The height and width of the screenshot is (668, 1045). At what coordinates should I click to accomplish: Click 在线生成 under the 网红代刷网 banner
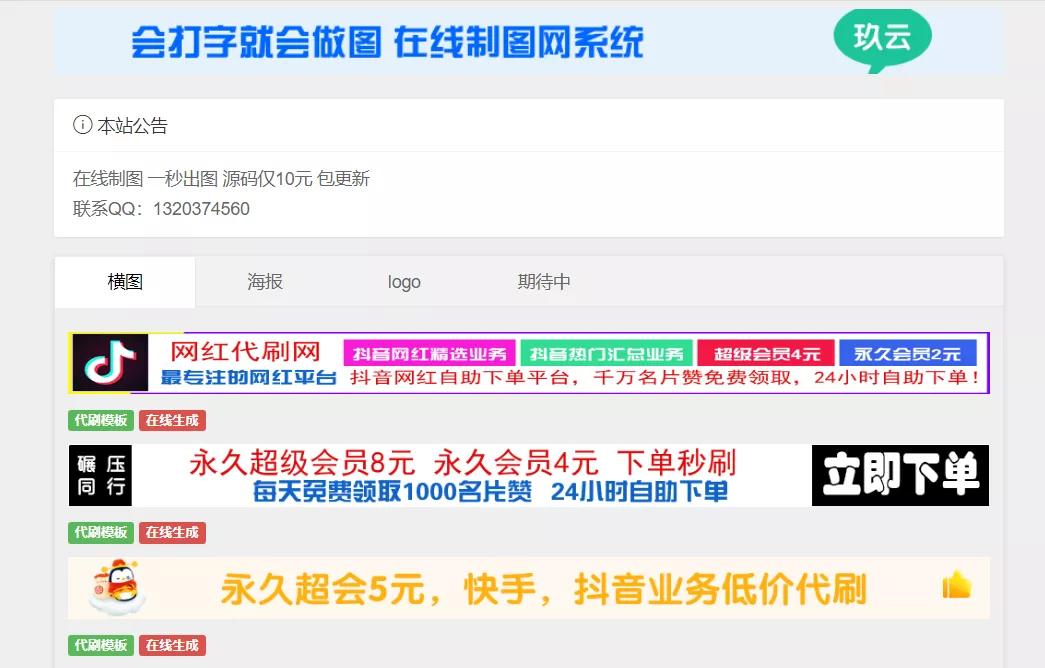click(172, 421)
